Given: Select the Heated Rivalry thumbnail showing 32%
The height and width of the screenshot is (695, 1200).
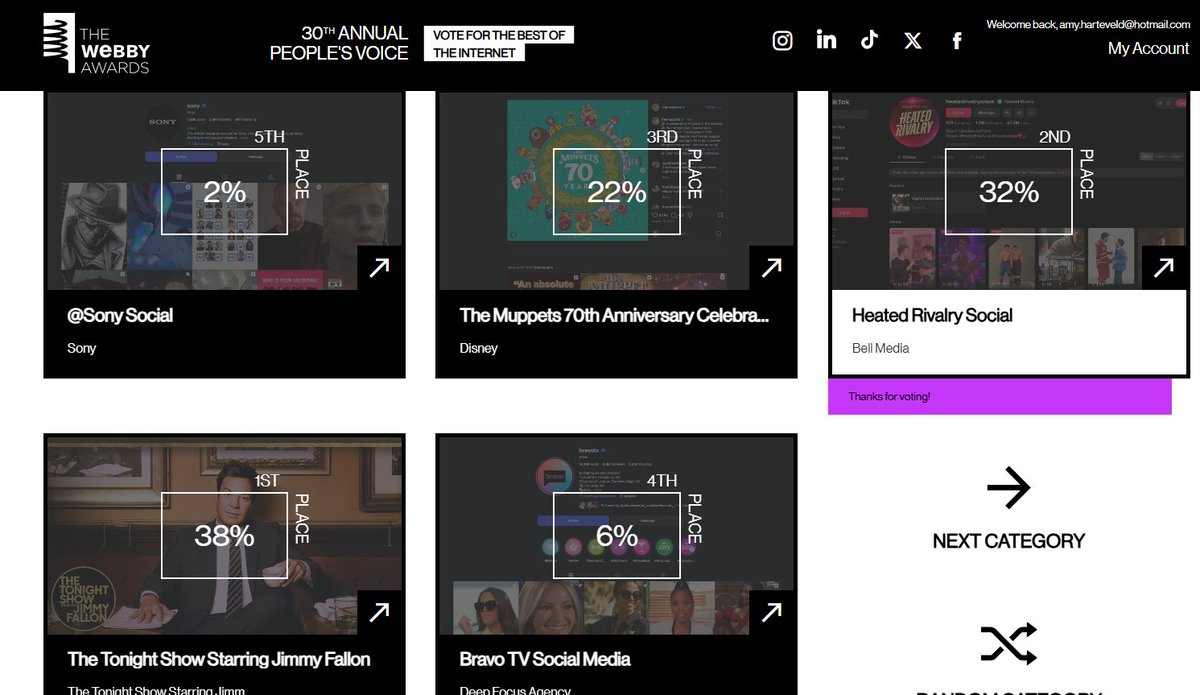Looking at the screenshot, I should tap(1008, 191).
